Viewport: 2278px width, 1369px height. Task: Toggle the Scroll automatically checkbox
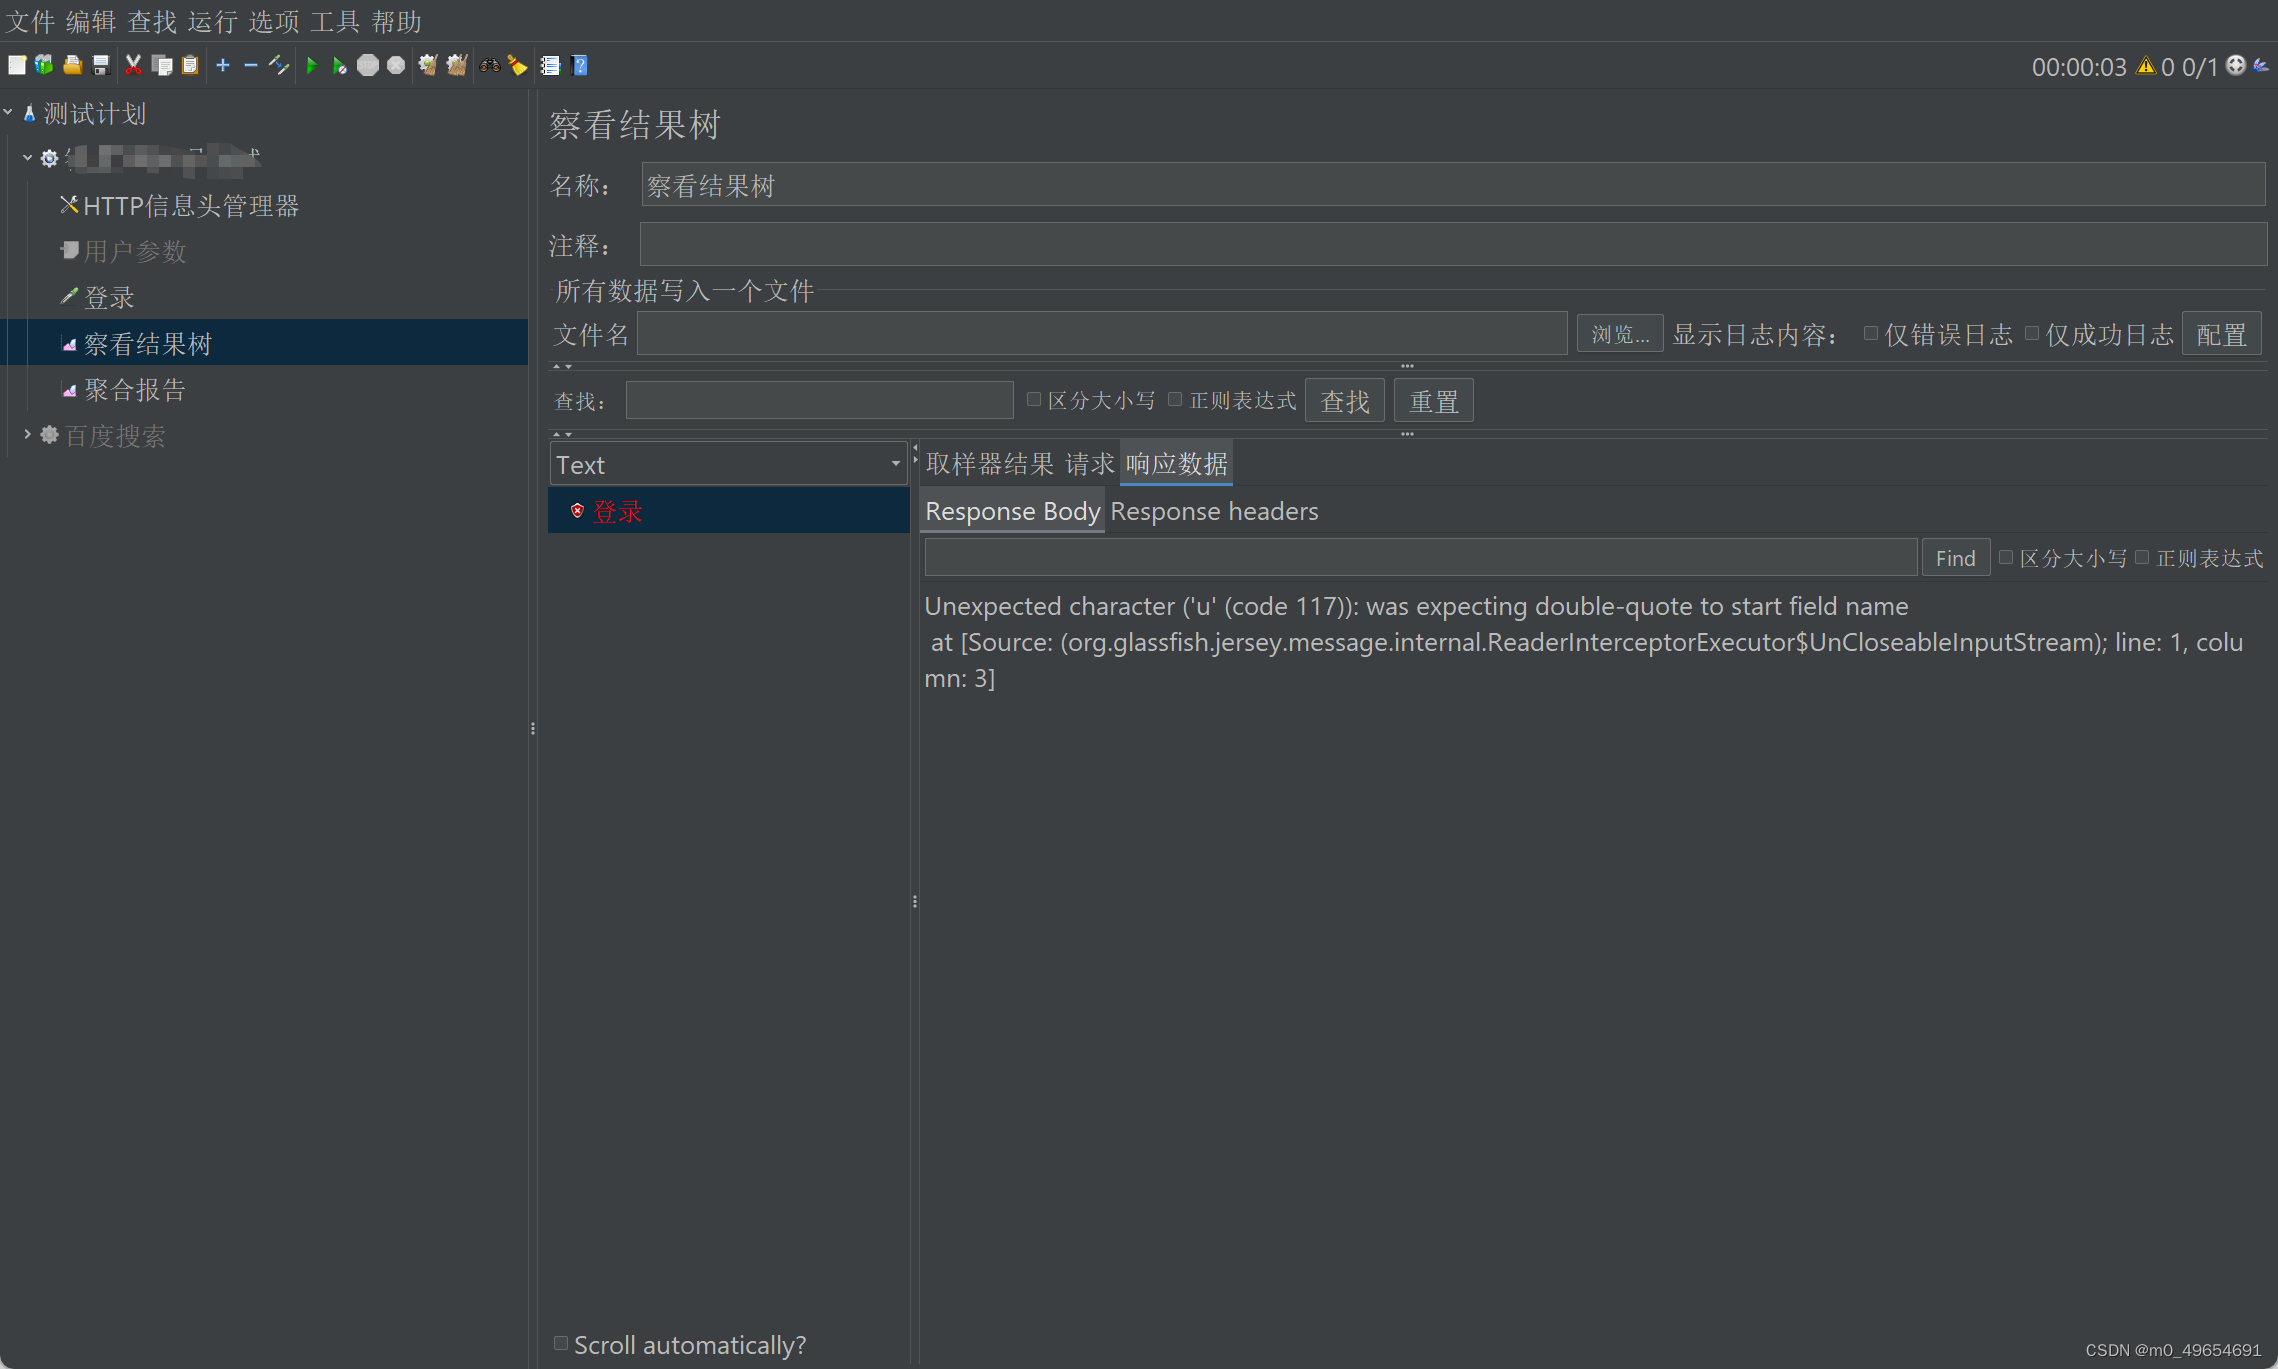(x=561, y=1344)
